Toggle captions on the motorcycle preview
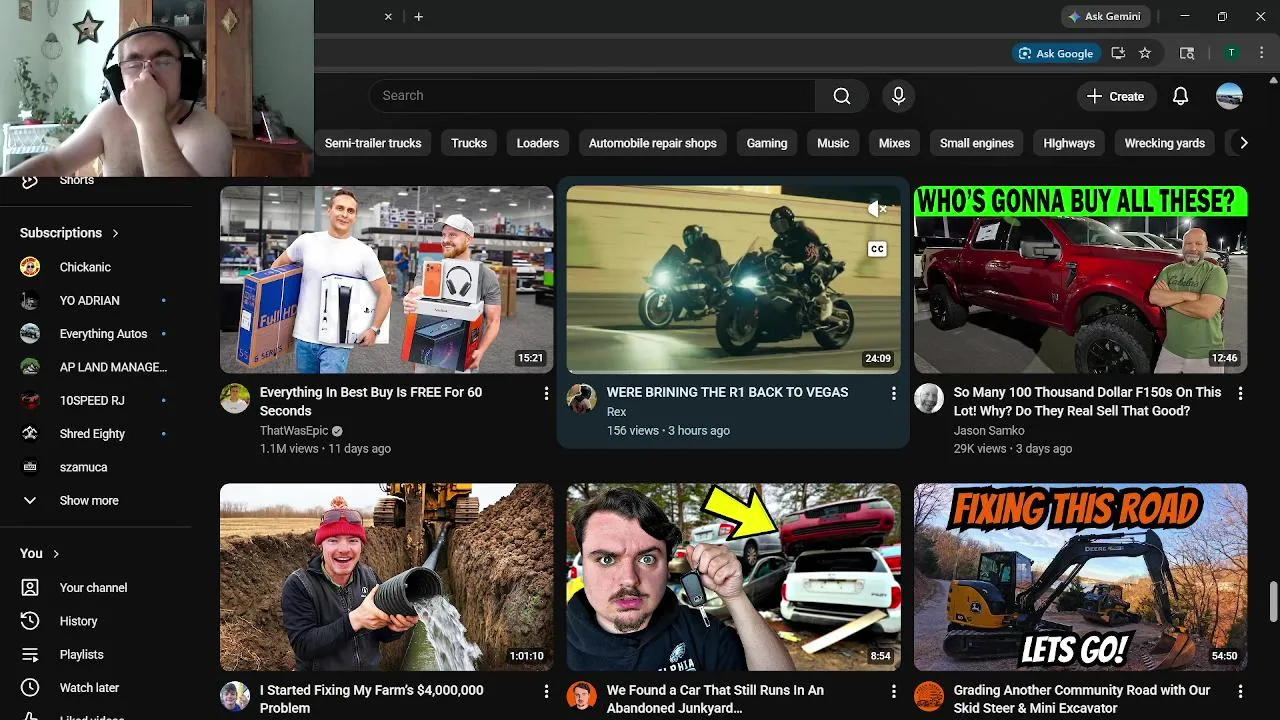The height and width of the screenshot is (720, 1280). point(877,249)
